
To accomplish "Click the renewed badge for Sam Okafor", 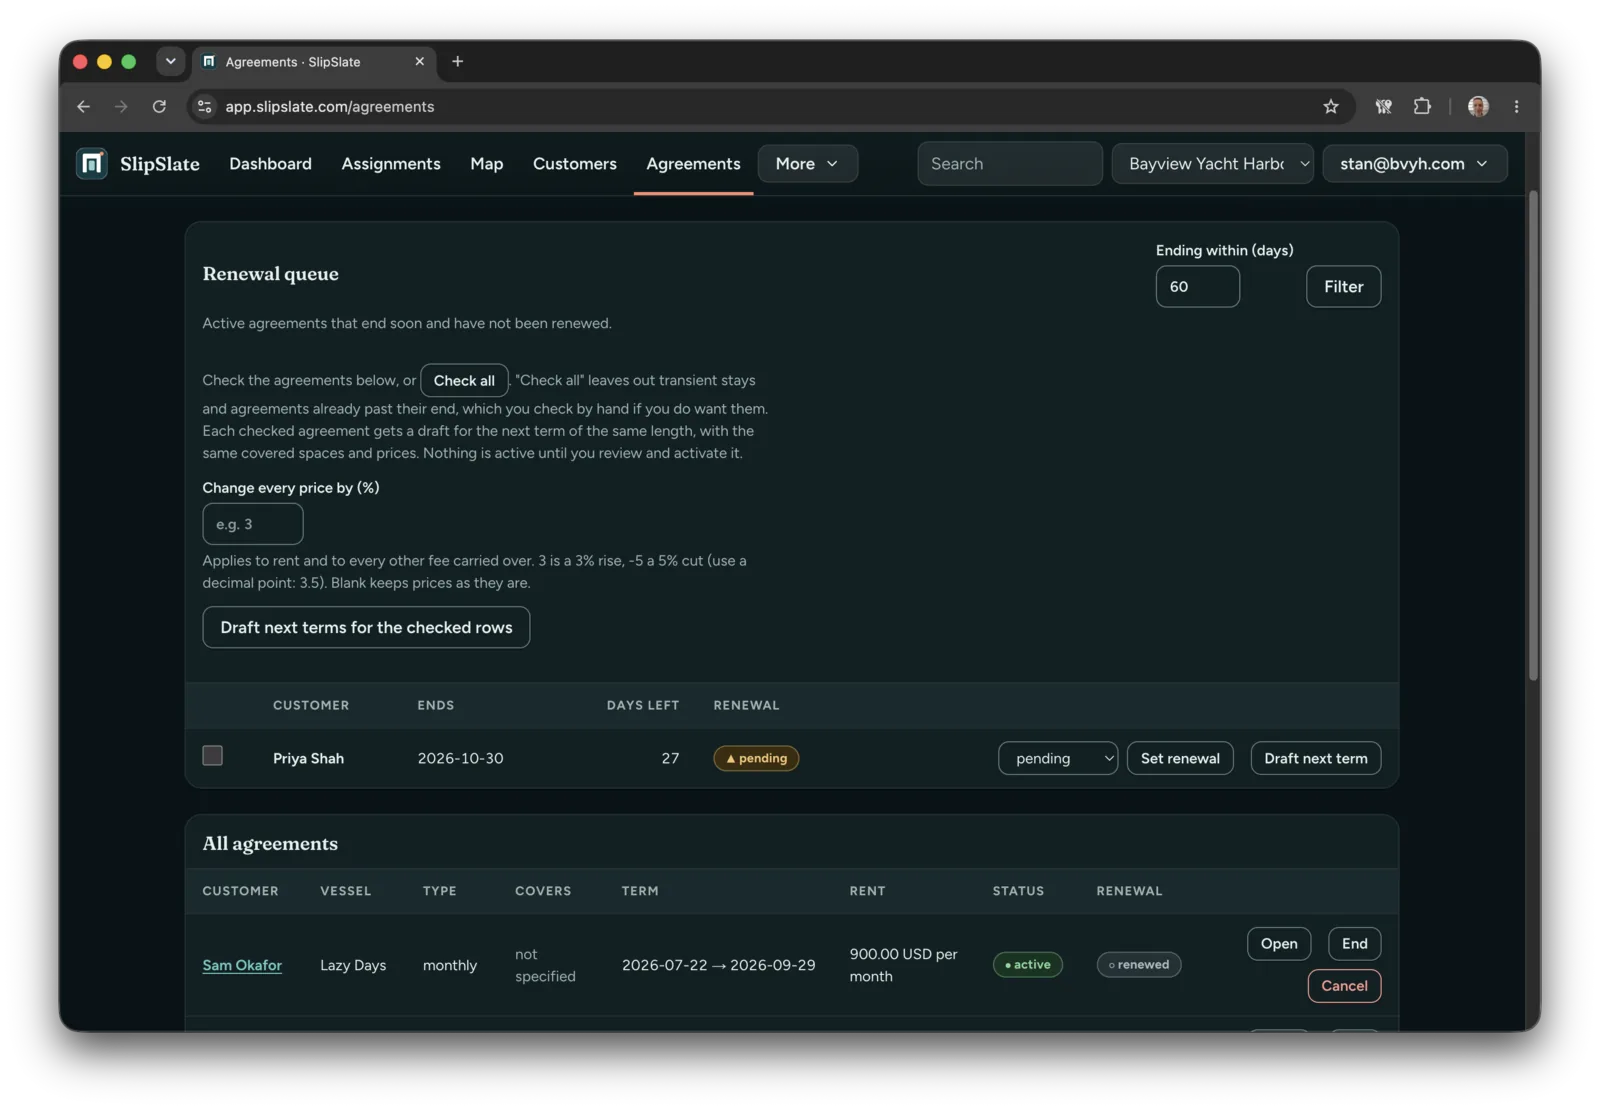I will tap(1139, 965).
